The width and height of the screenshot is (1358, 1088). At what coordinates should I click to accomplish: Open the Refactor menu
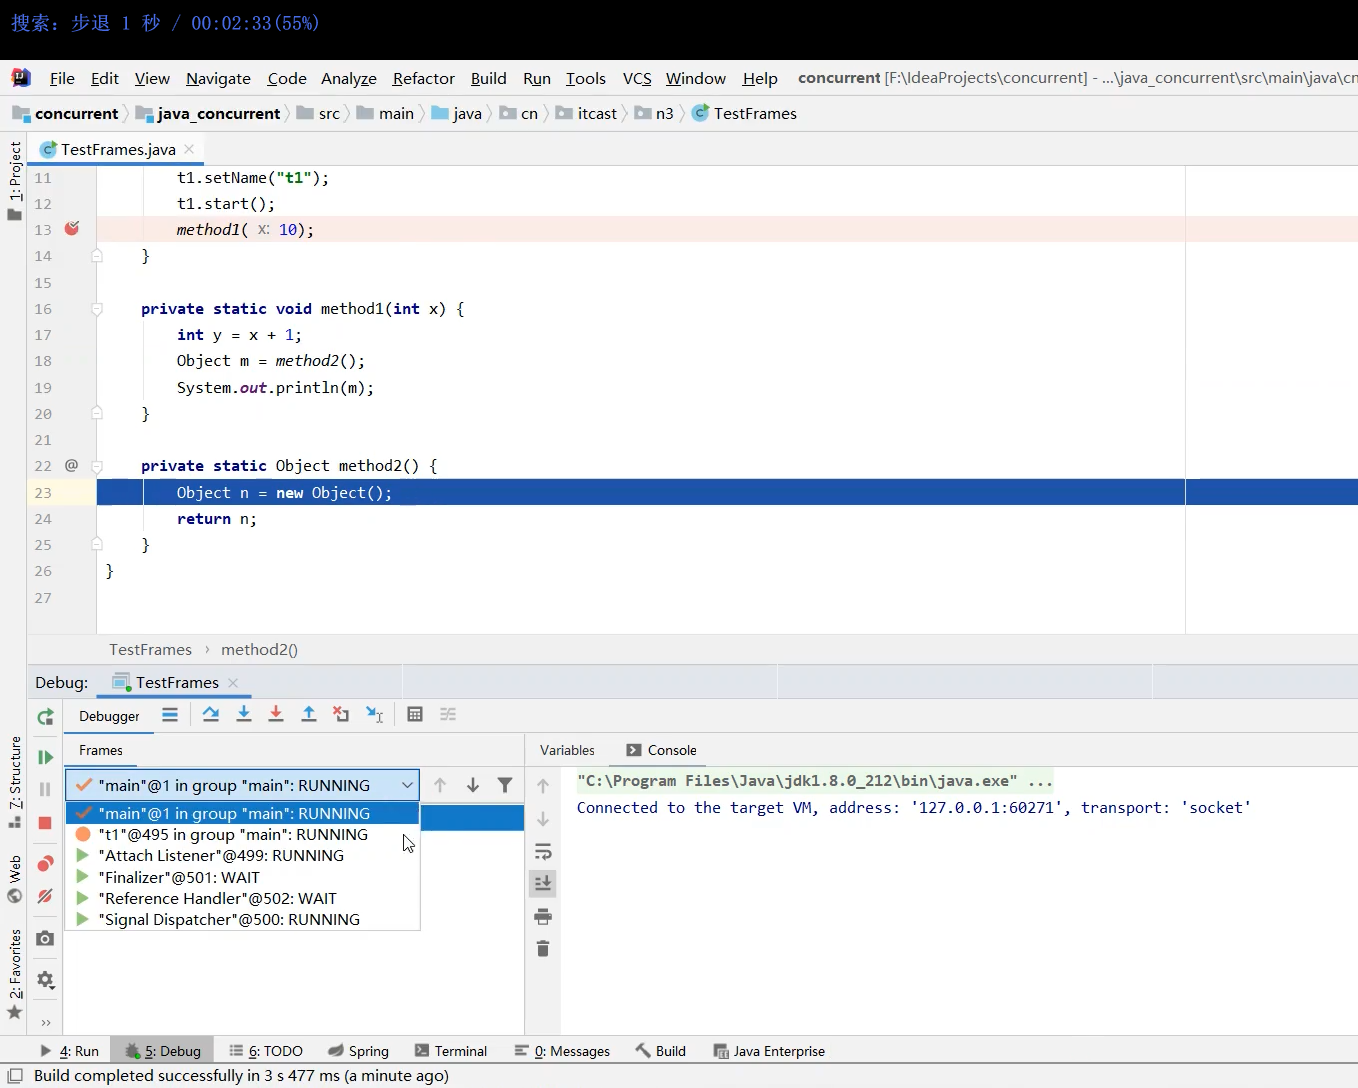tap(423, 78)
